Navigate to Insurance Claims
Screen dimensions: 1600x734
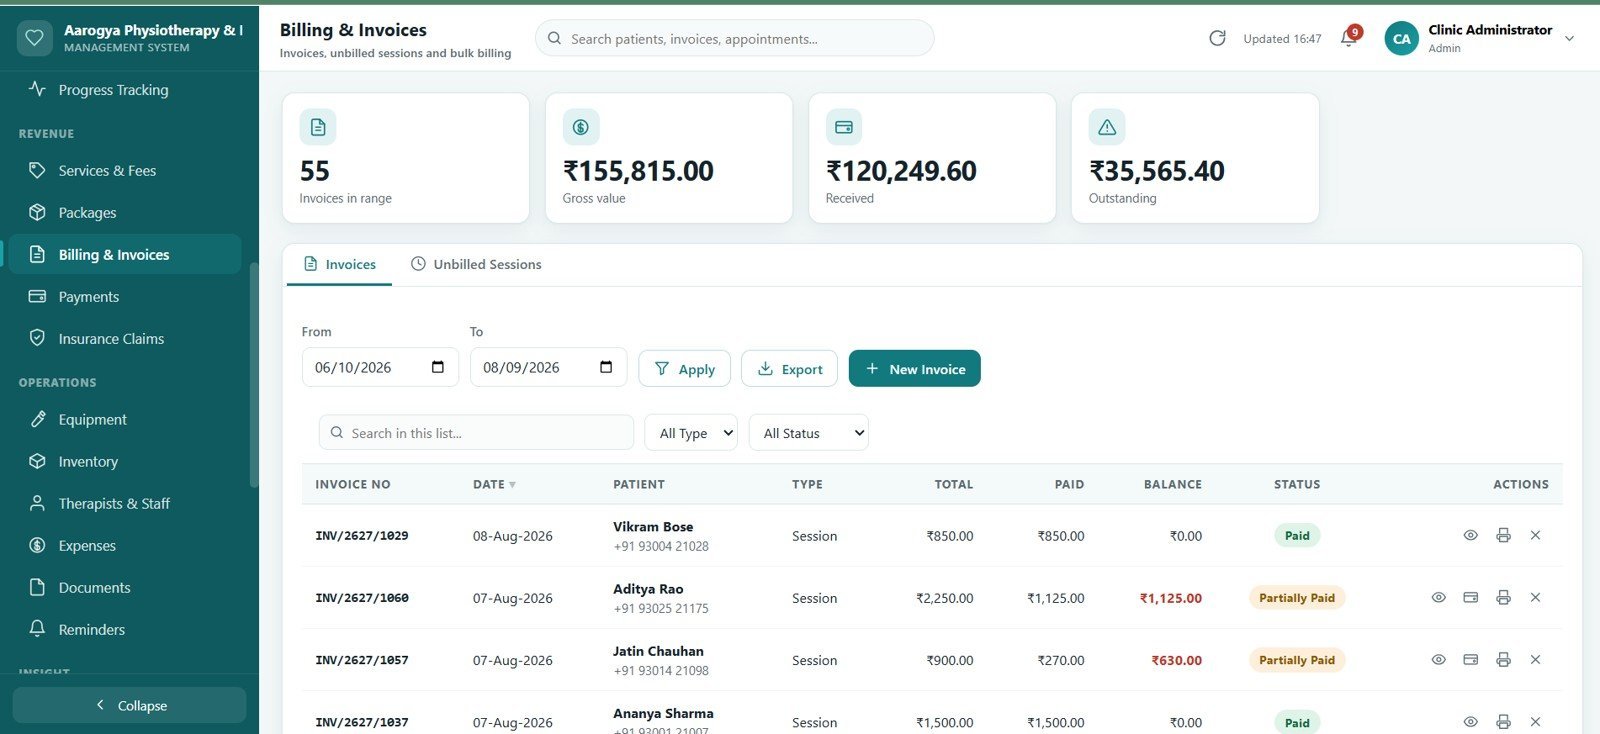pos(125,339)
